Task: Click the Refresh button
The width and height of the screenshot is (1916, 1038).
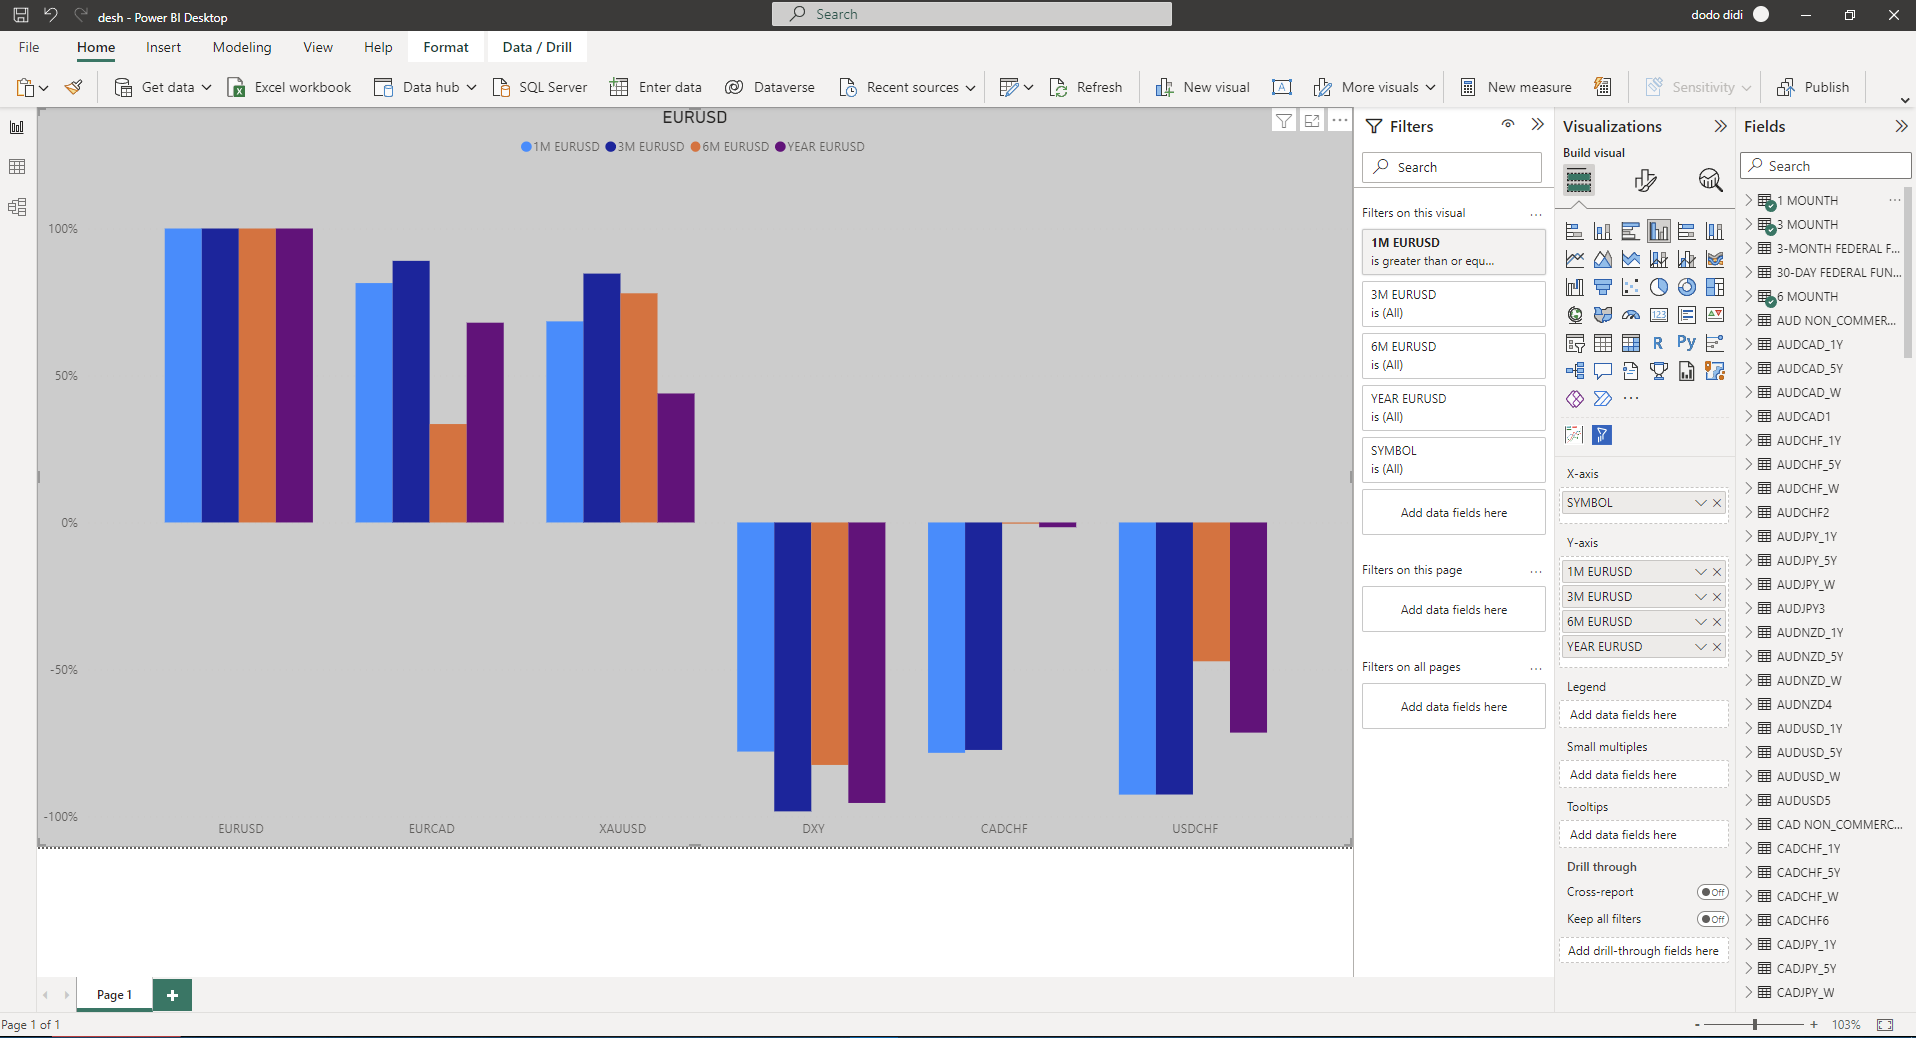Action: point(1086,87)
